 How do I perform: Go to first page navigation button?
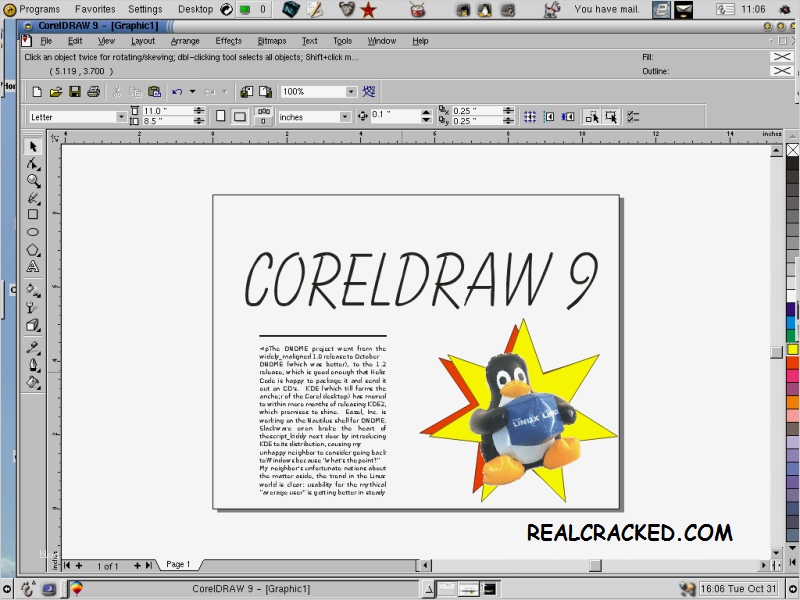pos(67,565)
